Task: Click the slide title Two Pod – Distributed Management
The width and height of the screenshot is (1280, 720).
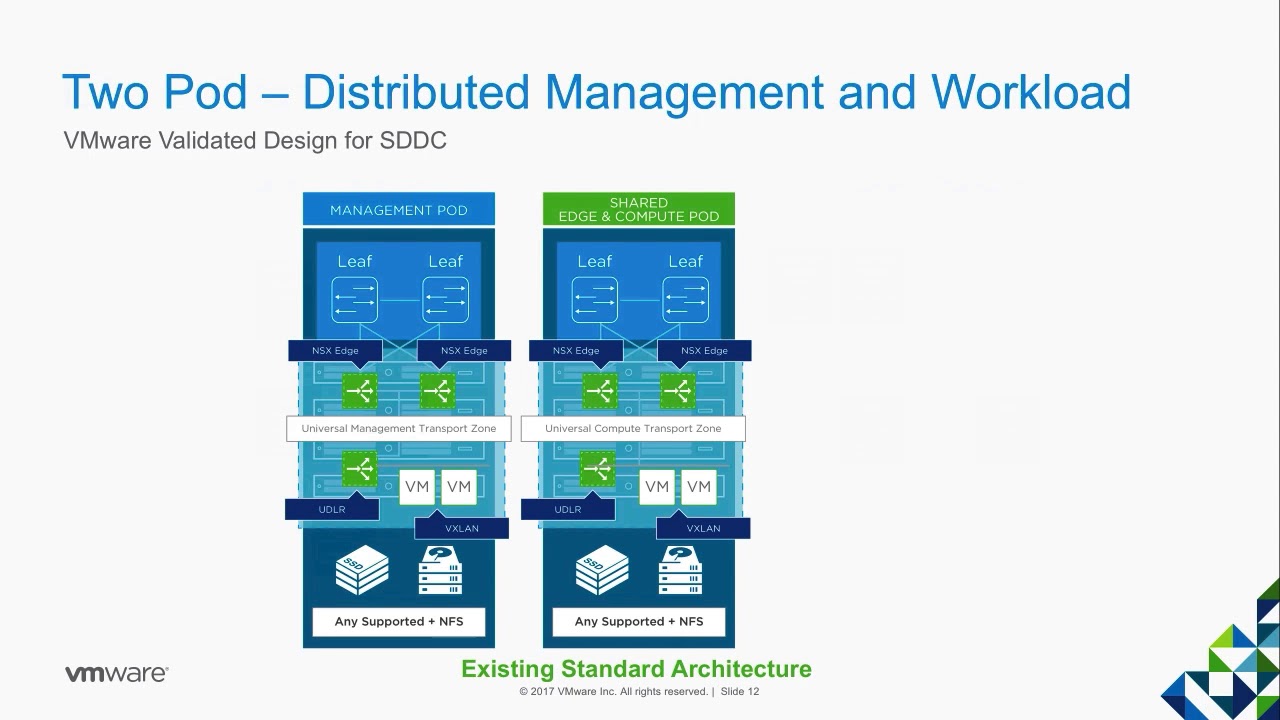Action: point(596,92)
